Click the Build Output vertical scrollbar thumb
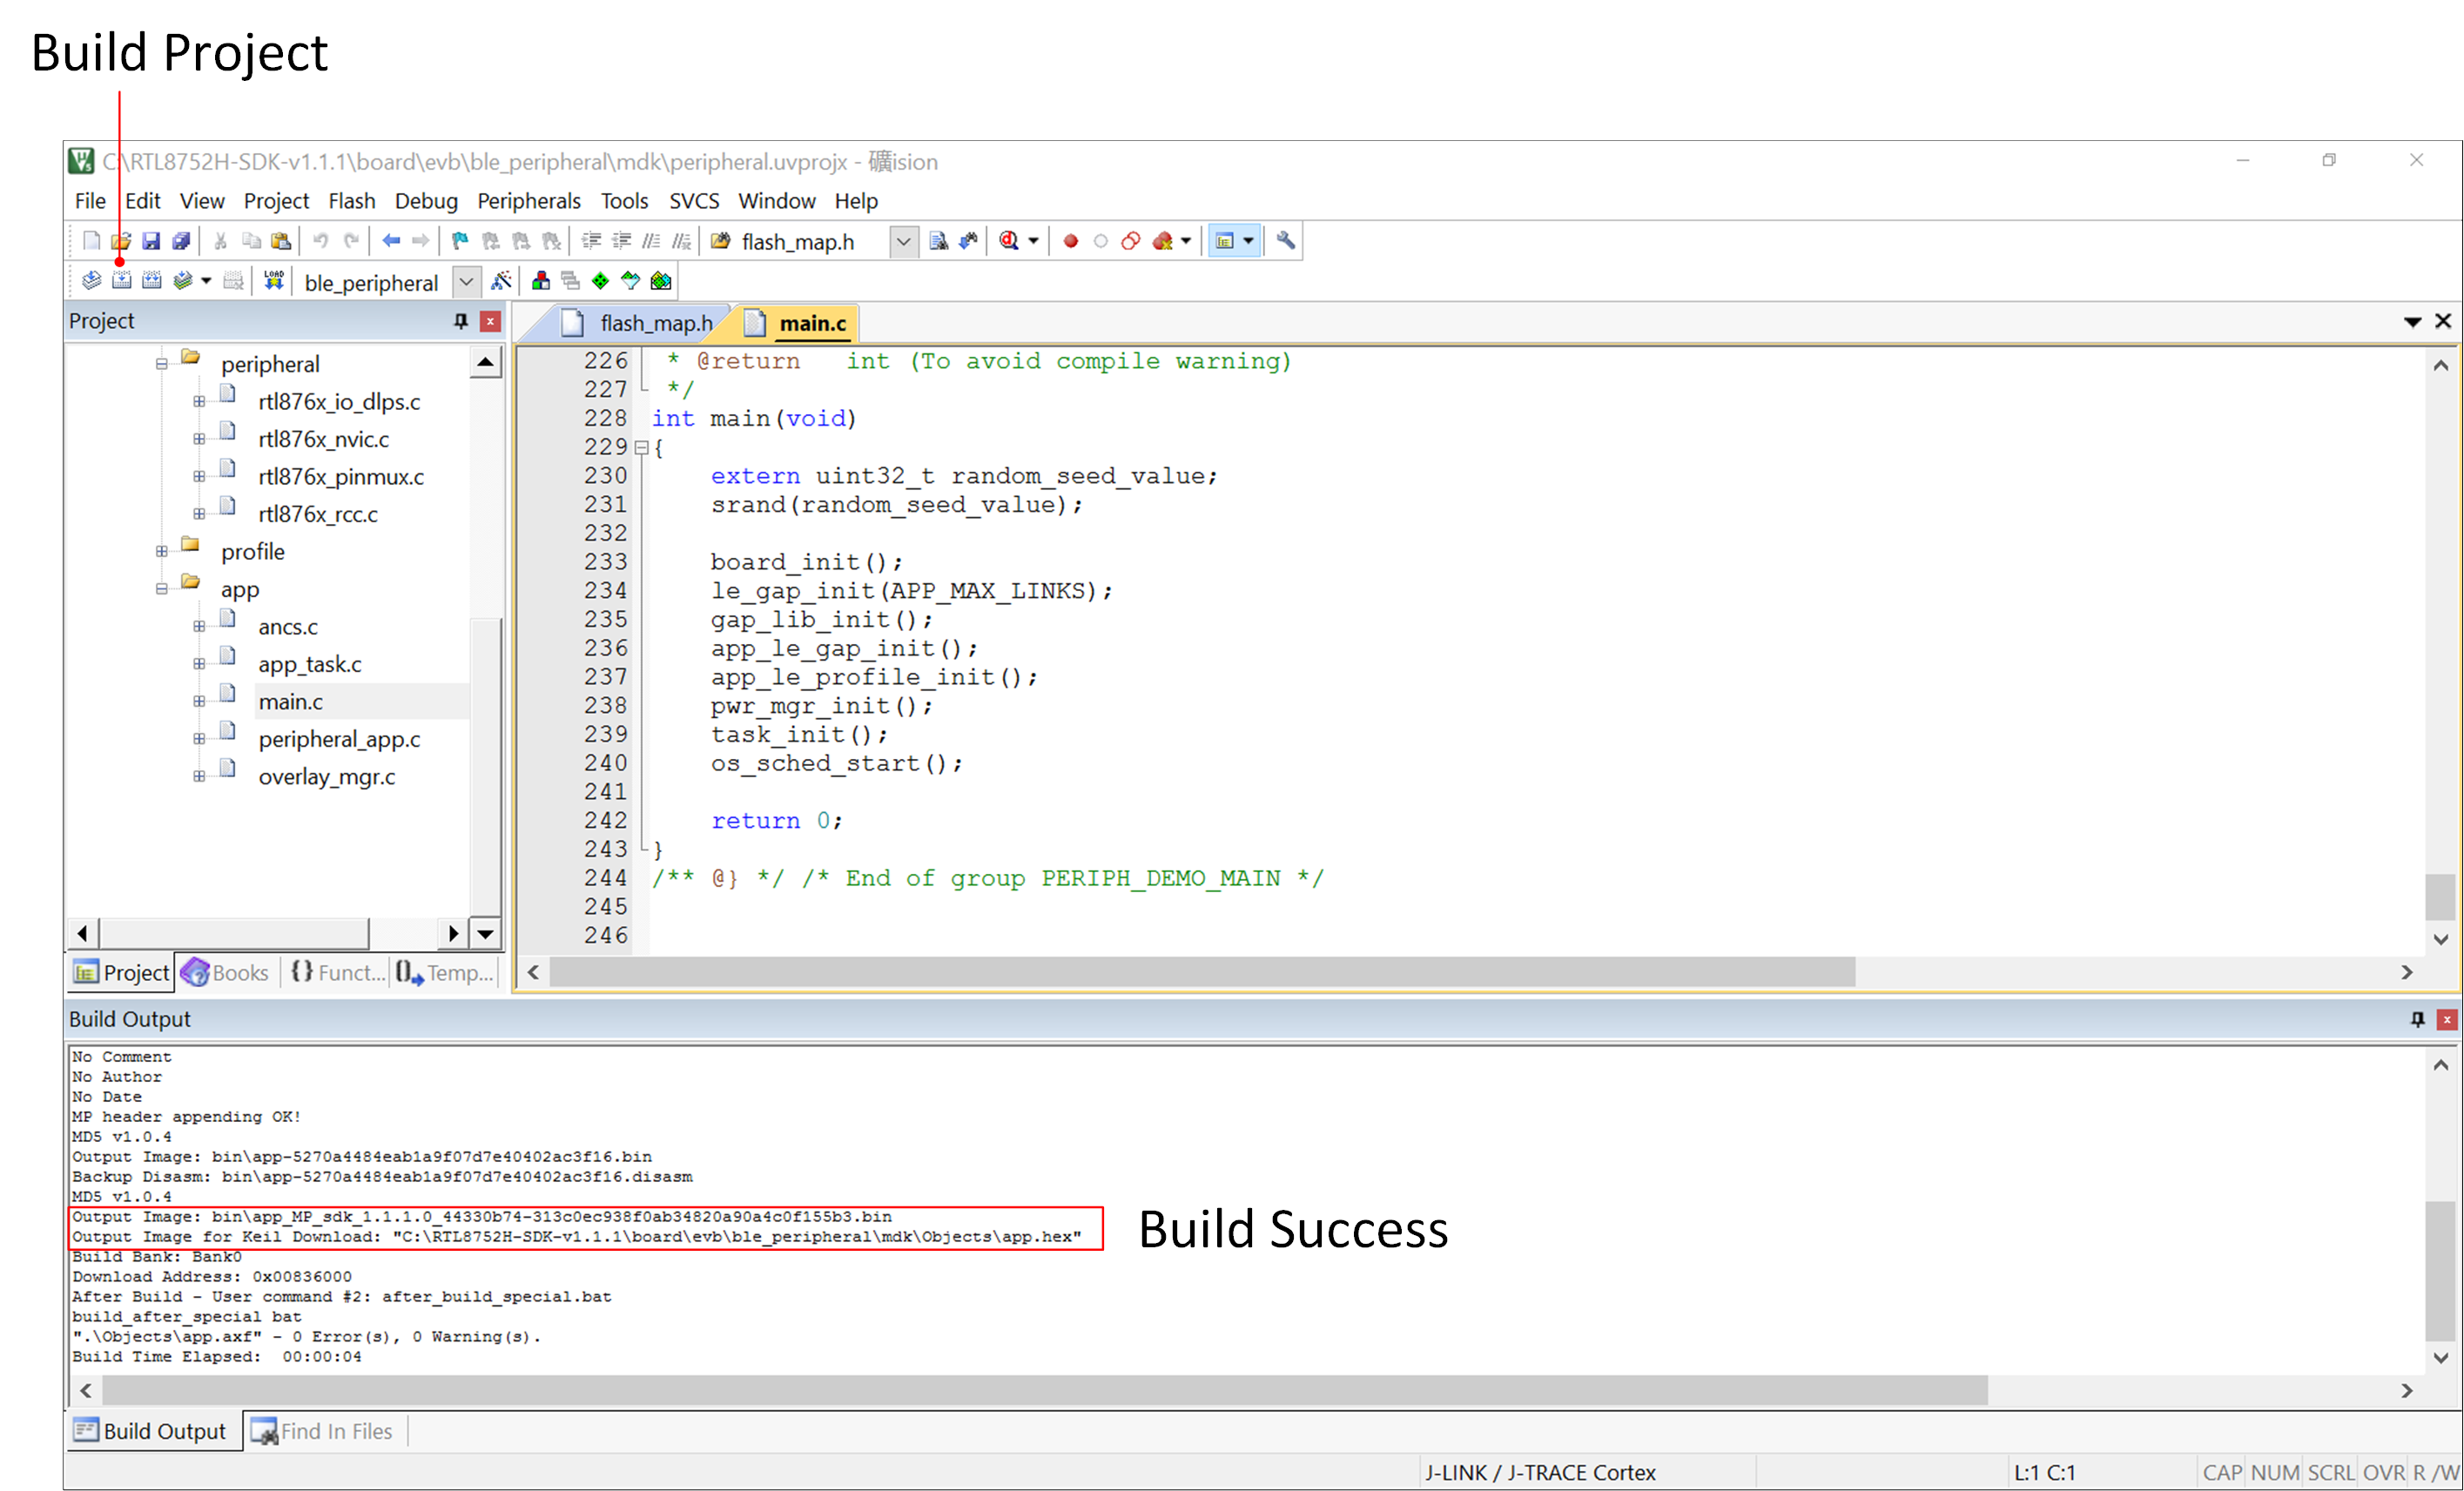The height and width of the screenshot is (1491, 2464). 2440,1271
